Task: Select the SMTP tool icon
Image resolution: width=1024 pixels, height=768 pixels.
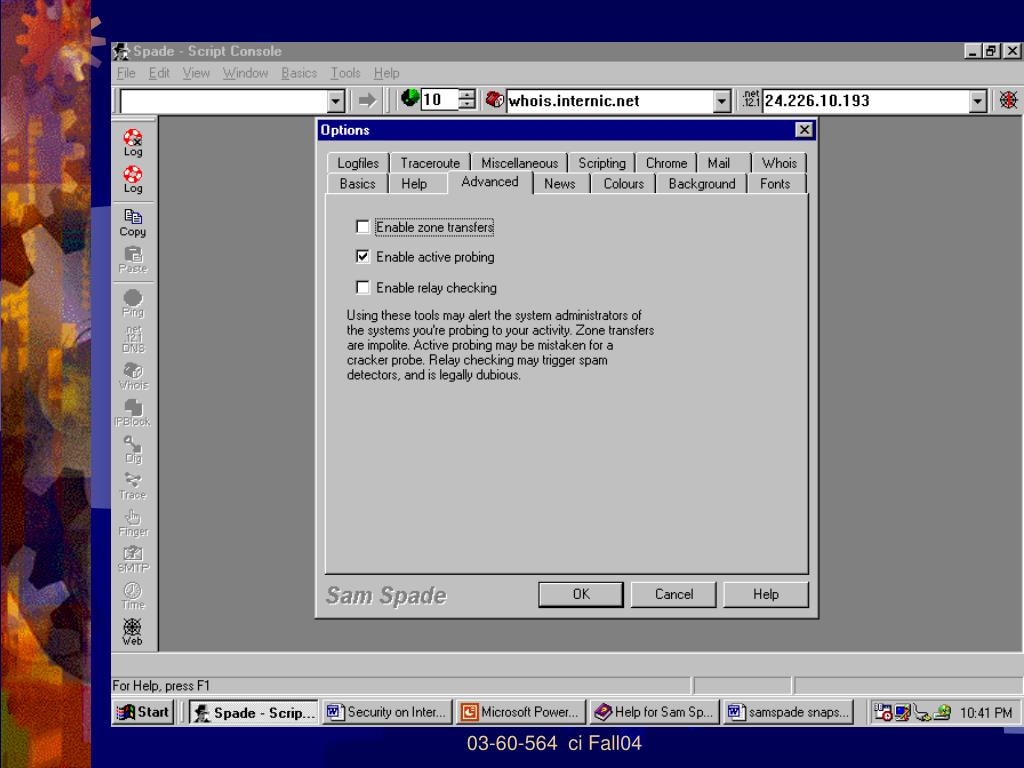Action: coord(133,558)
